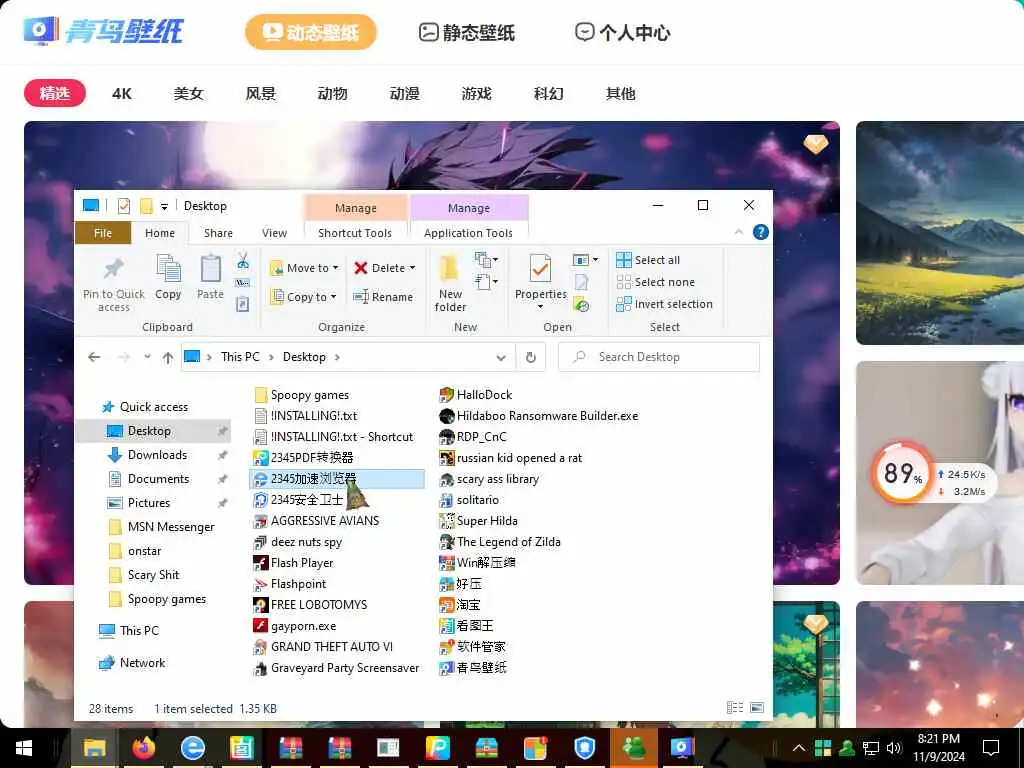Click the Copy button in Clipboard group
This screenshot has width=1024, height=768.
168,278
